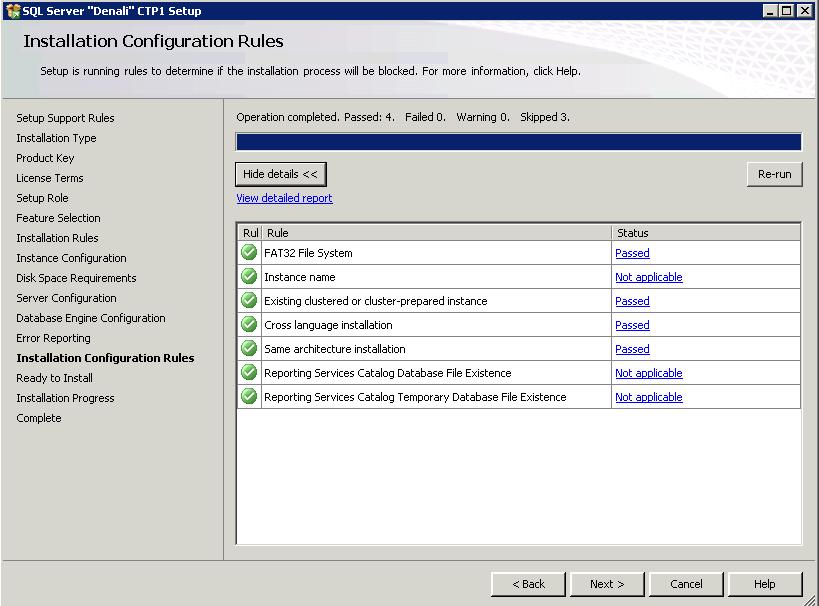
Task: Open Passed status link for FAT32 File System
Action: (632, 253)
